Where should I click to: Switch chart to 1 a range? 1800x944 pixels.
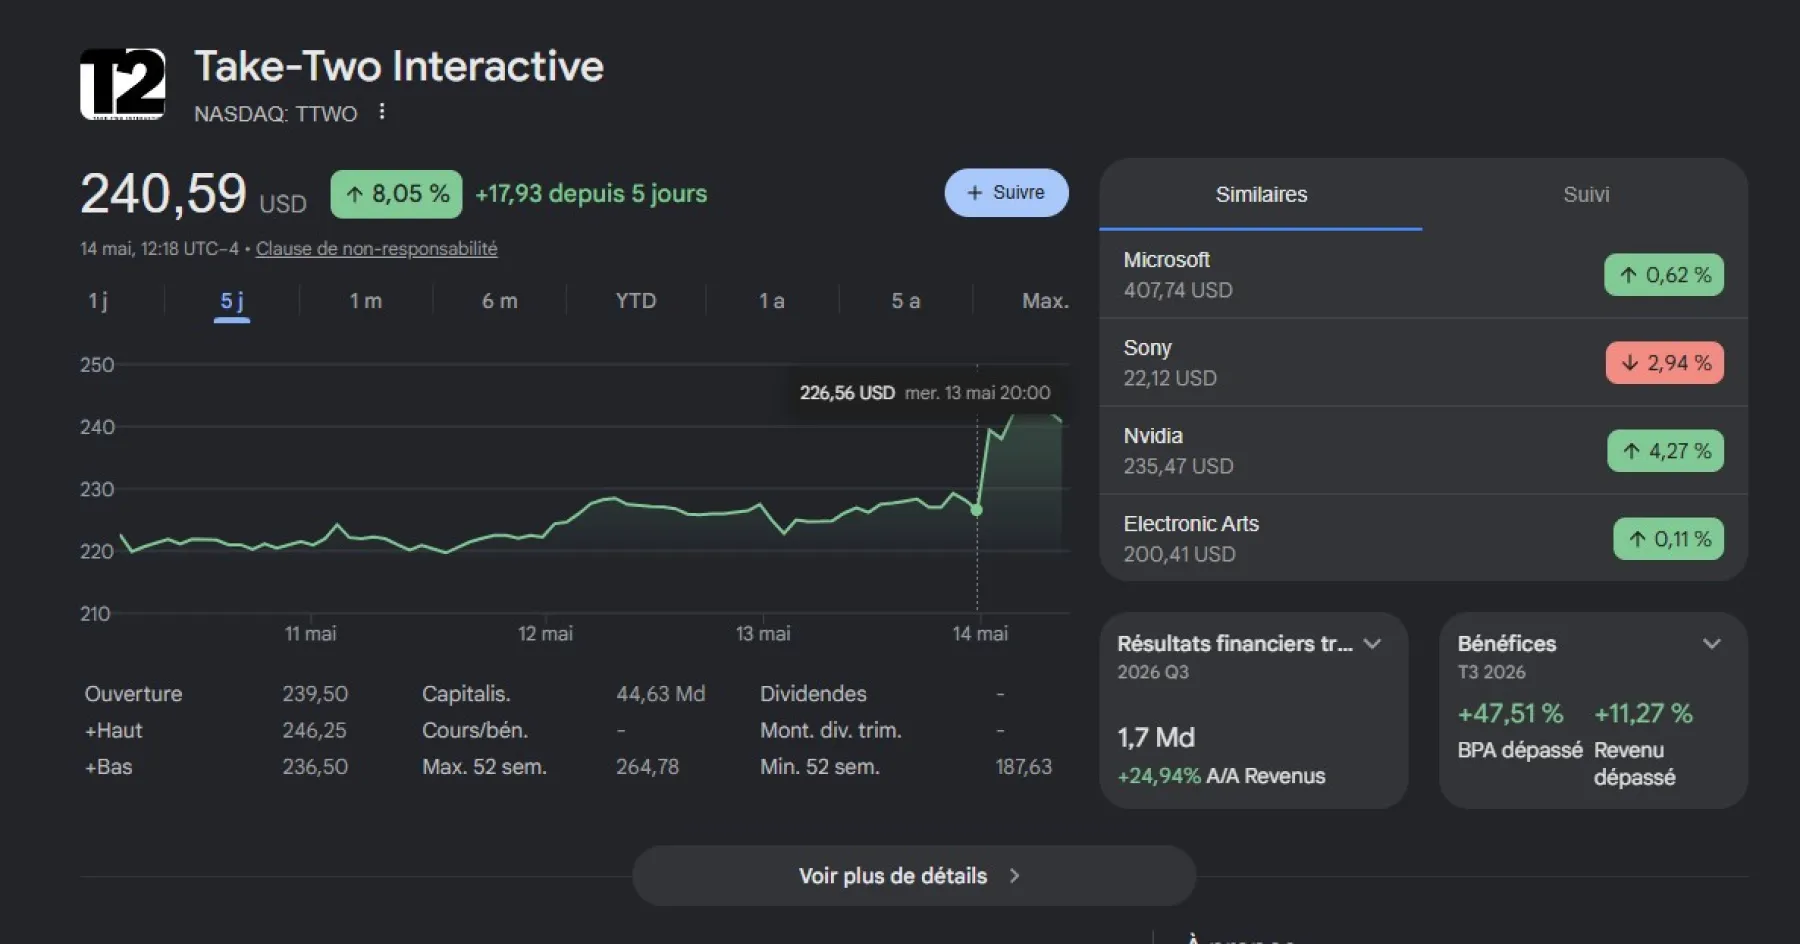(771, 301)
